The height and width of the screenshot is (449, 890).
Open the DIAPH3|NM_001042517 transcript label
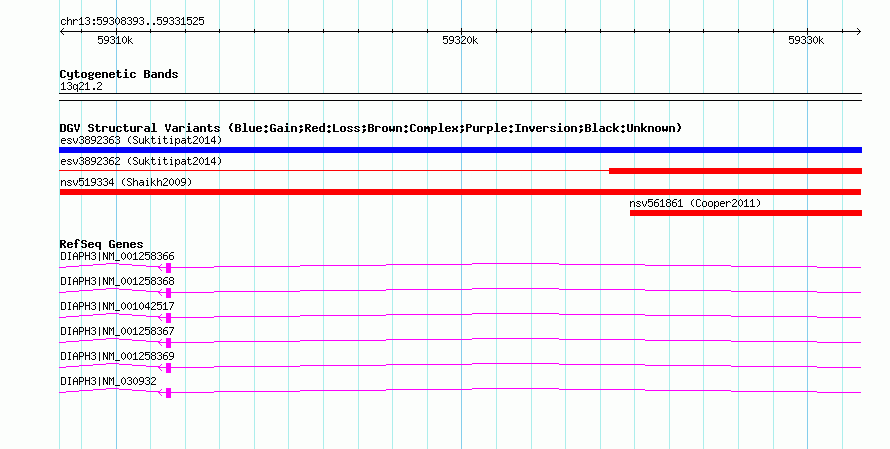coord(117,307)
